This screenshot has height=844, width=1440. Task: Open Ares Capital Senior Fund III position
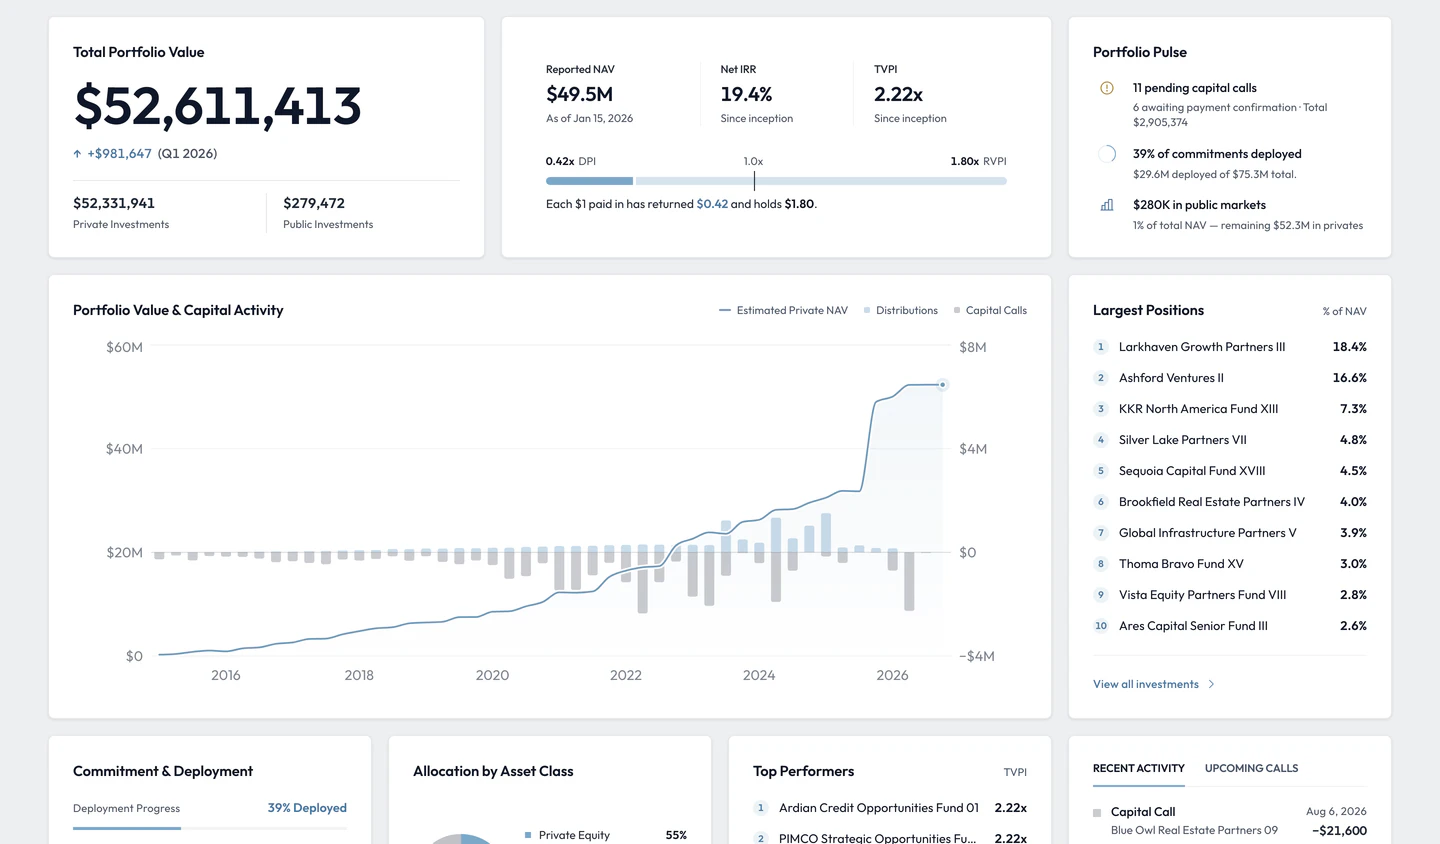coord(1230,626)
